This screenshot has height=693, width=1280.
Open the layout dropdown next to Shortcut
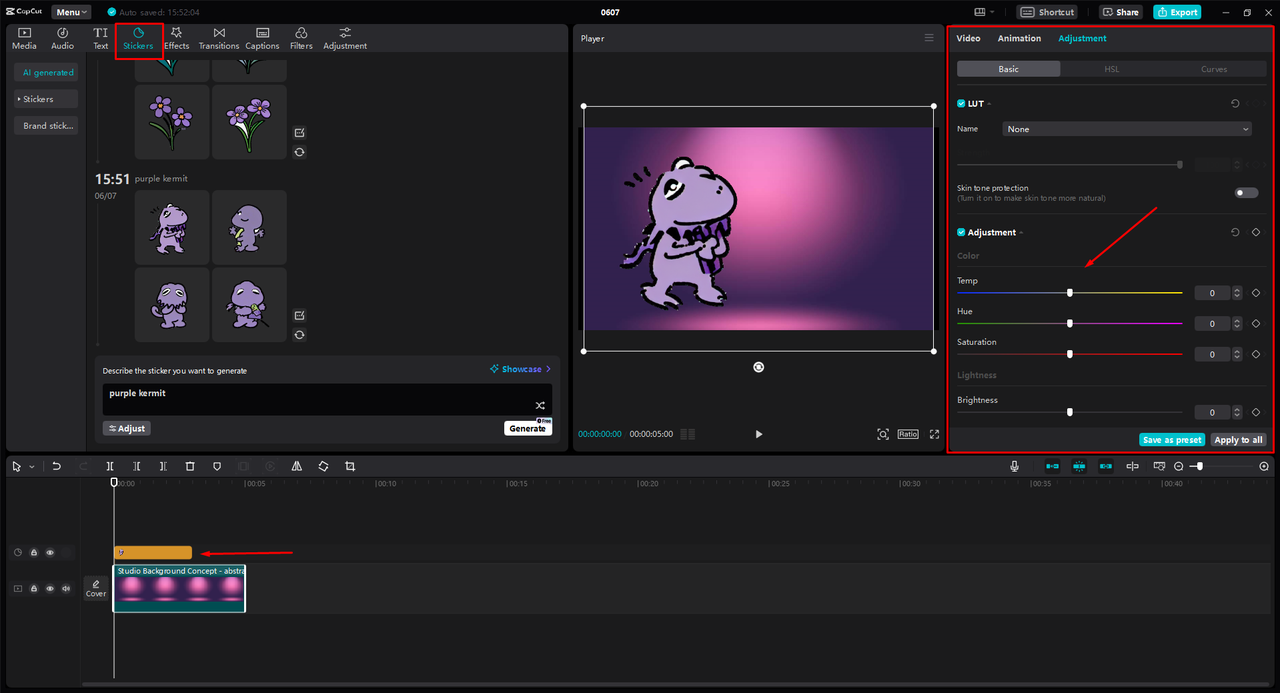point(983,12)
